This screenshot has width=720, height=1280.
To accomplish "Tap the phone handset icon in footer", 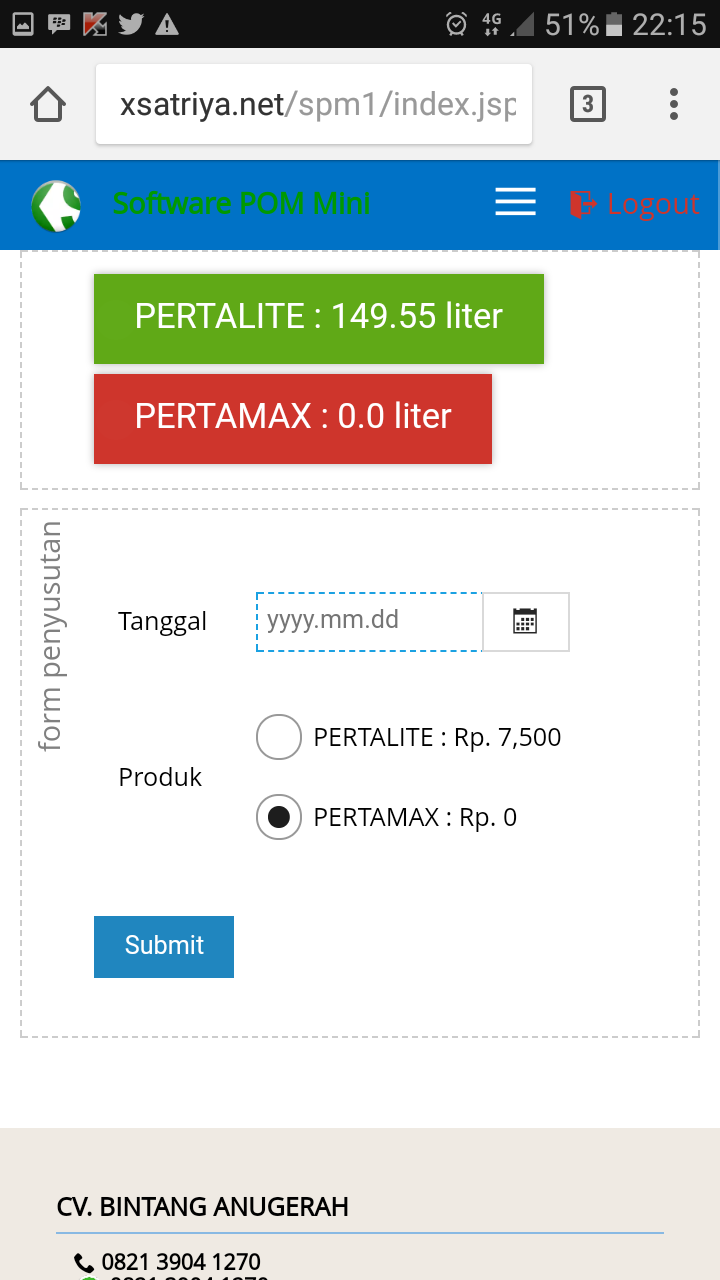I will 85,1263.
